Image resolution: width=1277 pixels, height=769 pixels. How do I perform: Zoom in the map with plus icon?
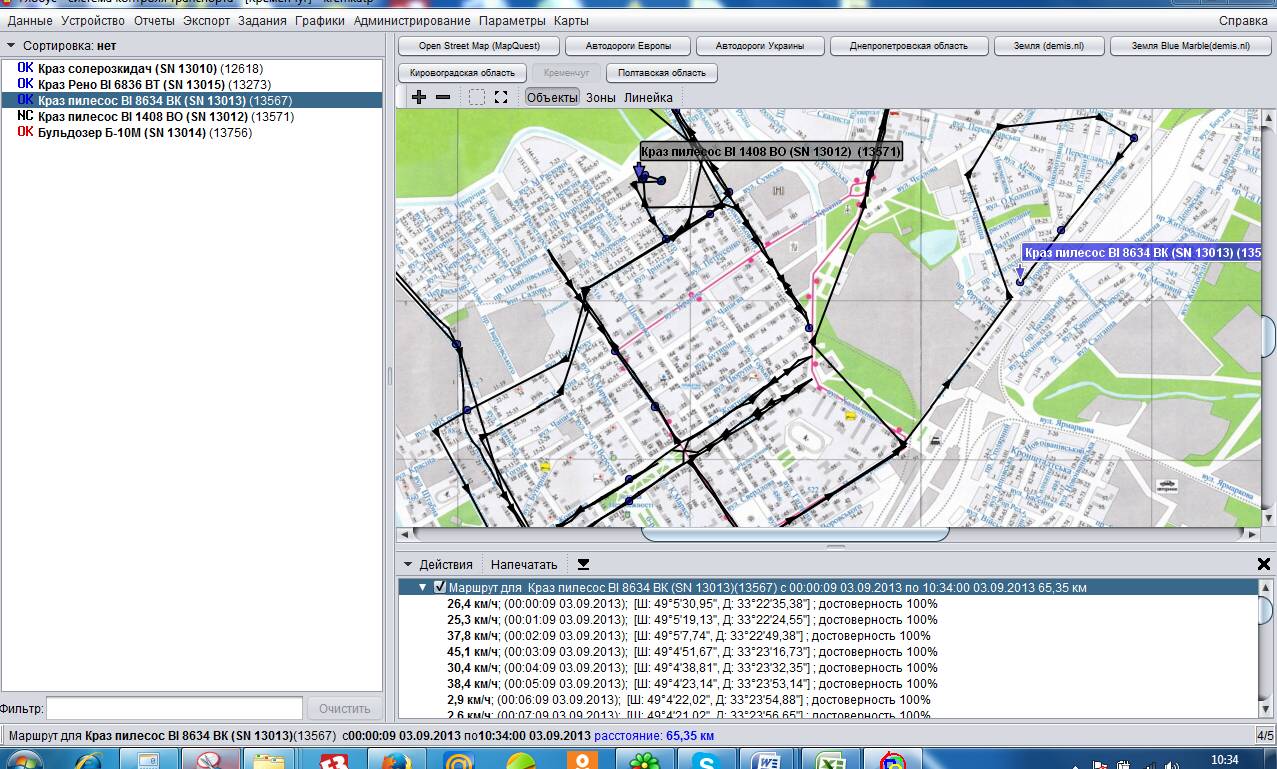[x=419, y=97]
